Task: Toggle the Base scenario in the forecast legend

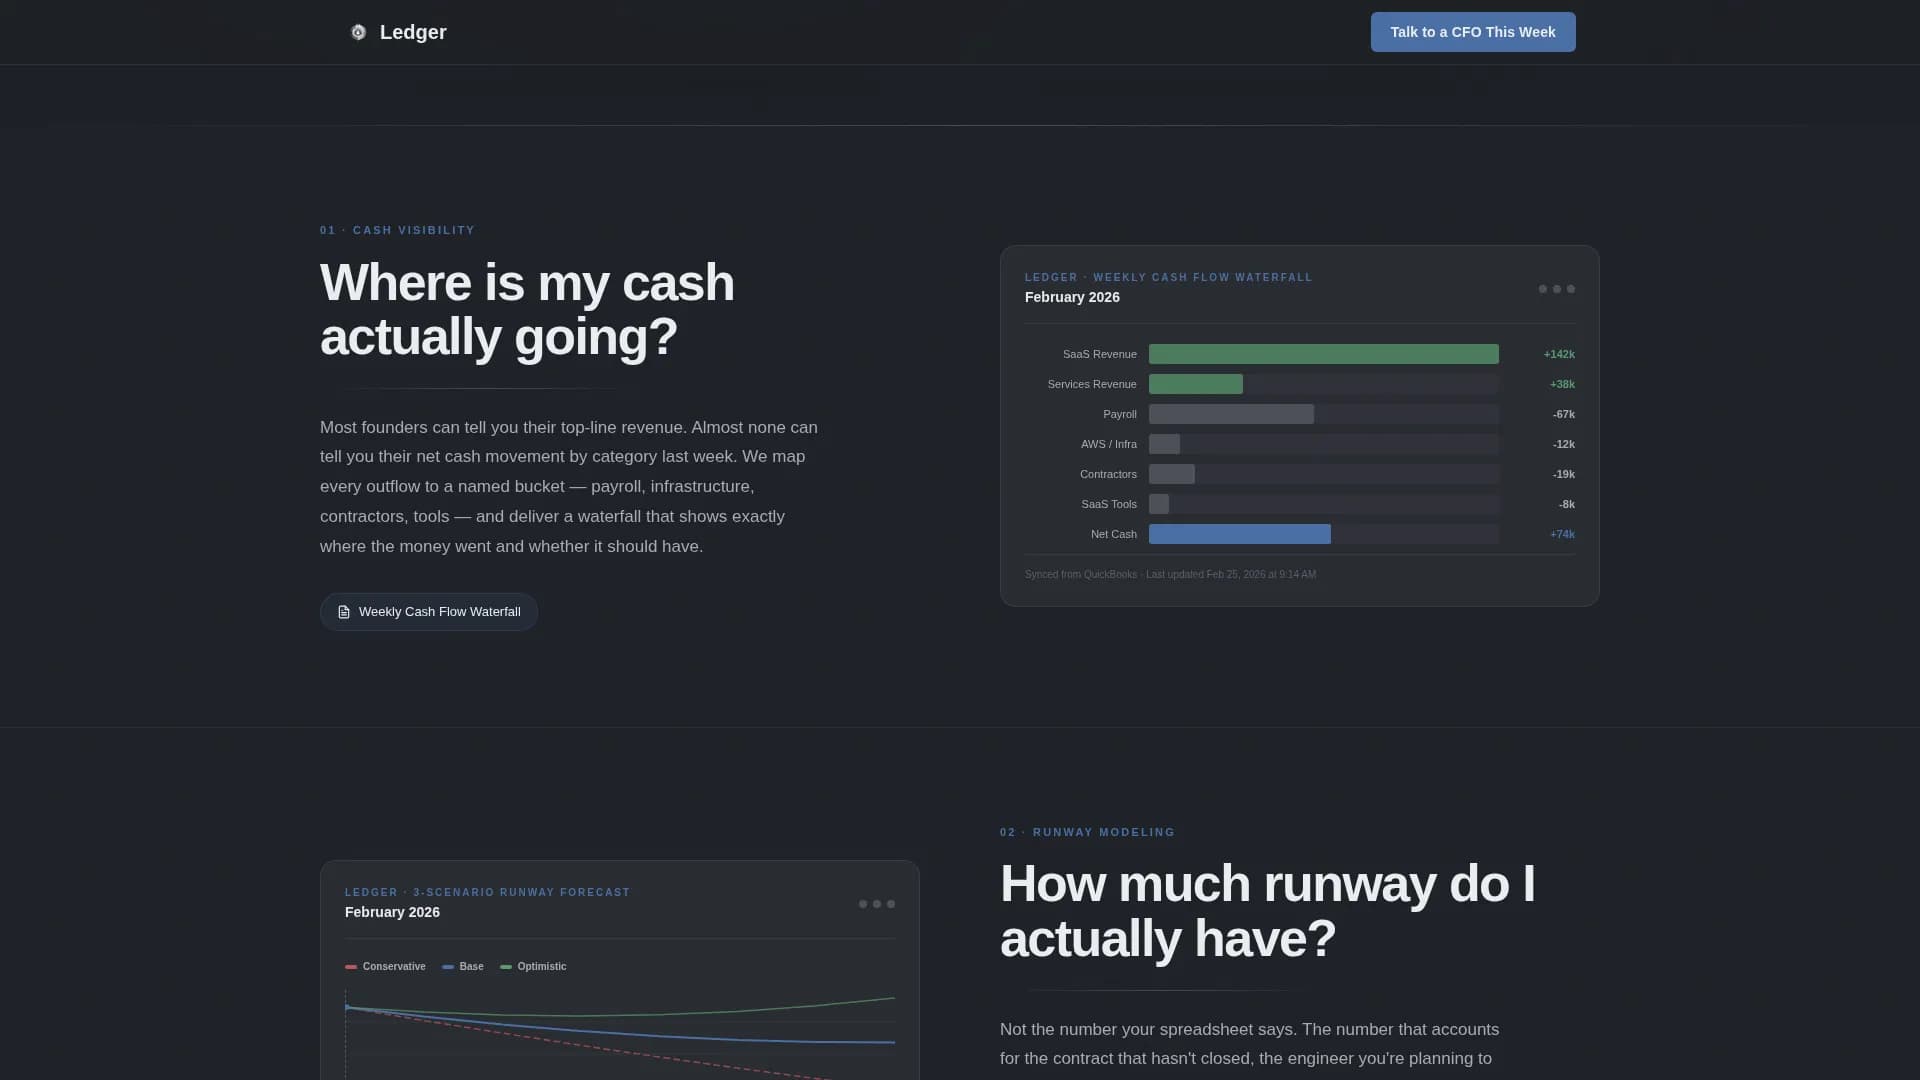Action: (x=462, y=966)
